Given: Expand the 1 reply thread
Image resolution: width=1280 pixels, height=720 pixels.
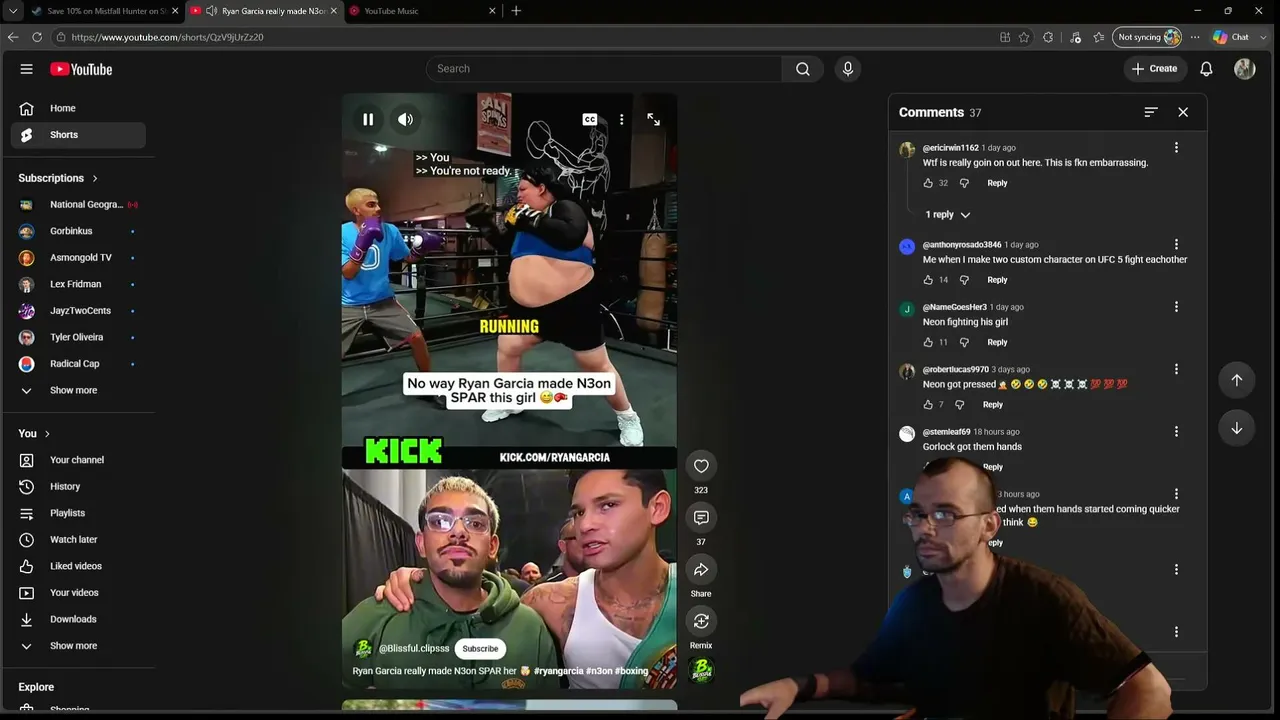Looking at the screenshot, I should (947, 214).
